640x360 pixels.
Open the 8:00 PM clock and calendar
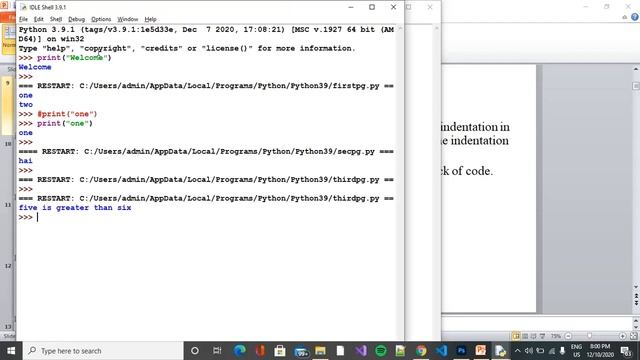tap(600, 351)
